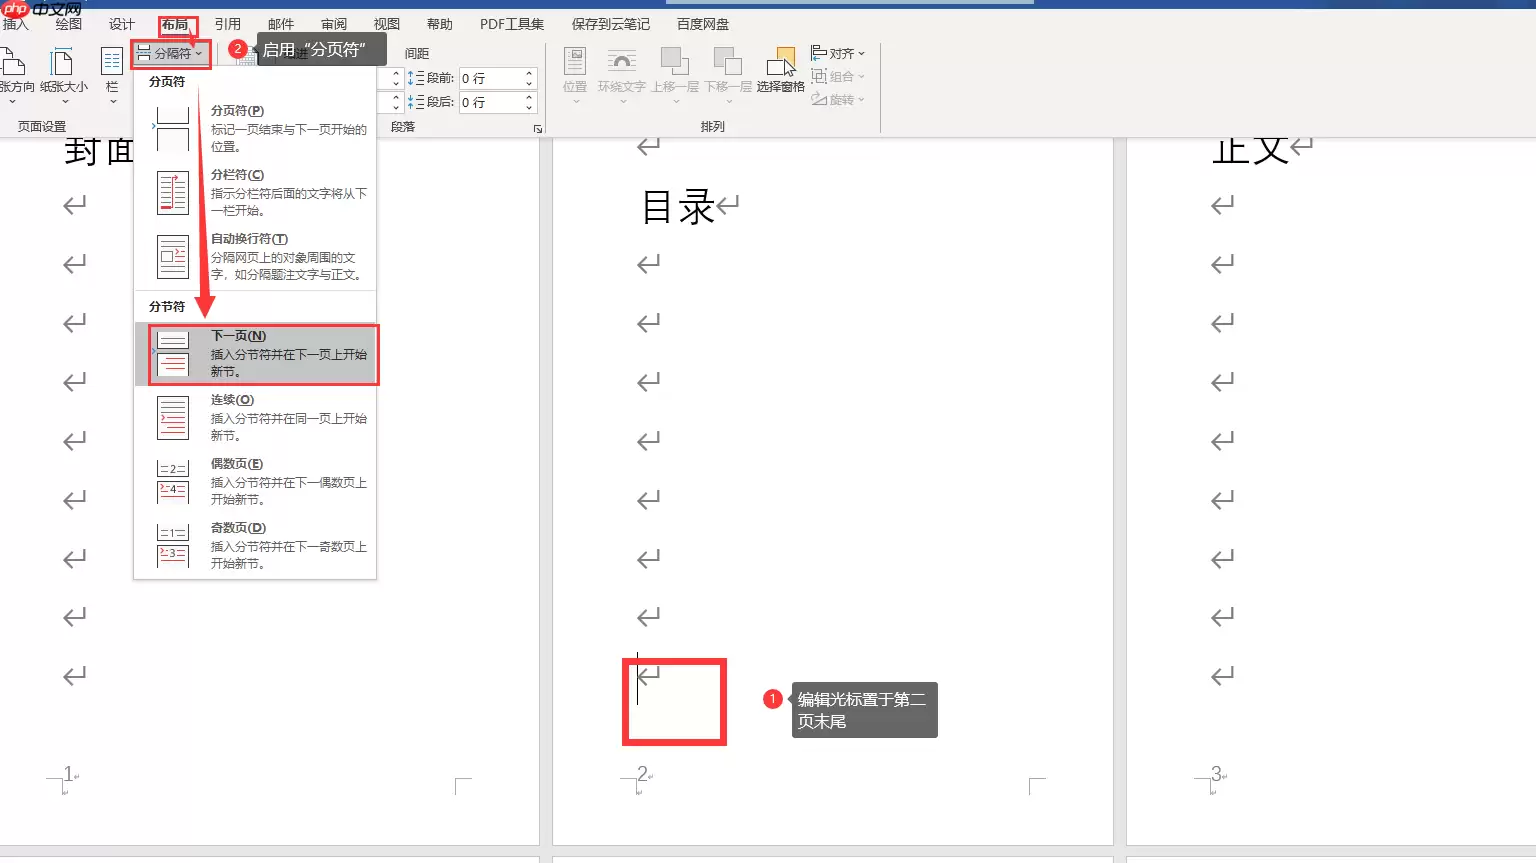Choose 下一页(N) next page section break
The width and height of the screenshot is (1536, 863).
point(255,354)
